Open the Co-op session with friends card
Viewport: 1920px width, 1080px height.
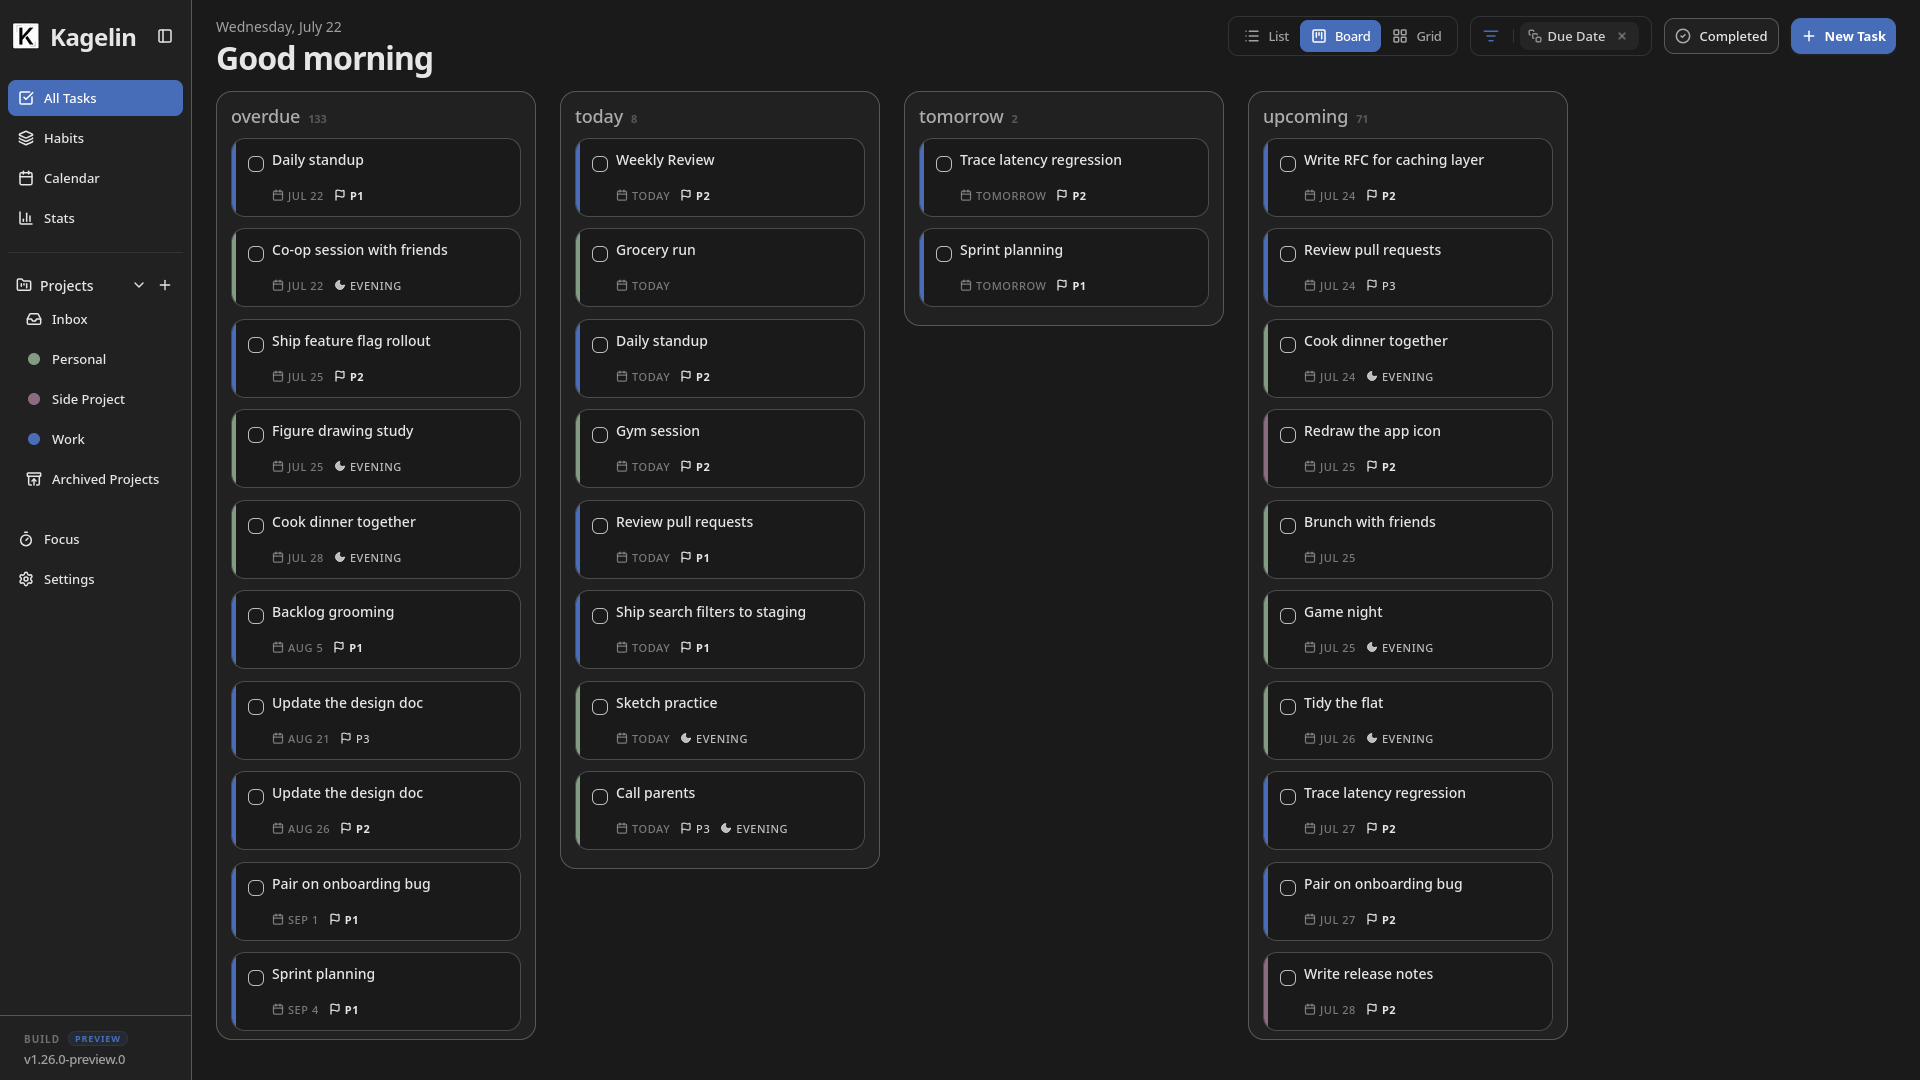tap(376, 268)
